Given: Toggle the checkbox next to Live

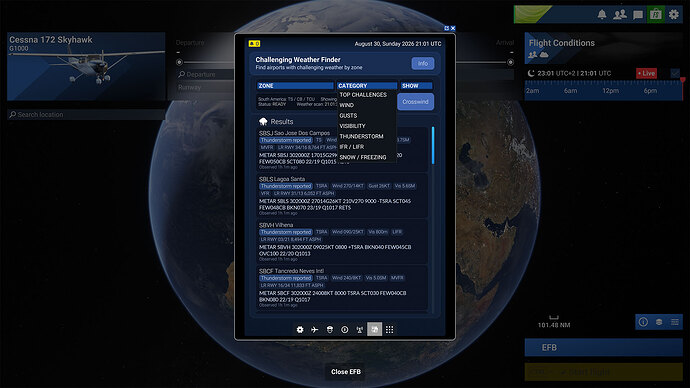Looking at the screenshot, I should [675, 73].
